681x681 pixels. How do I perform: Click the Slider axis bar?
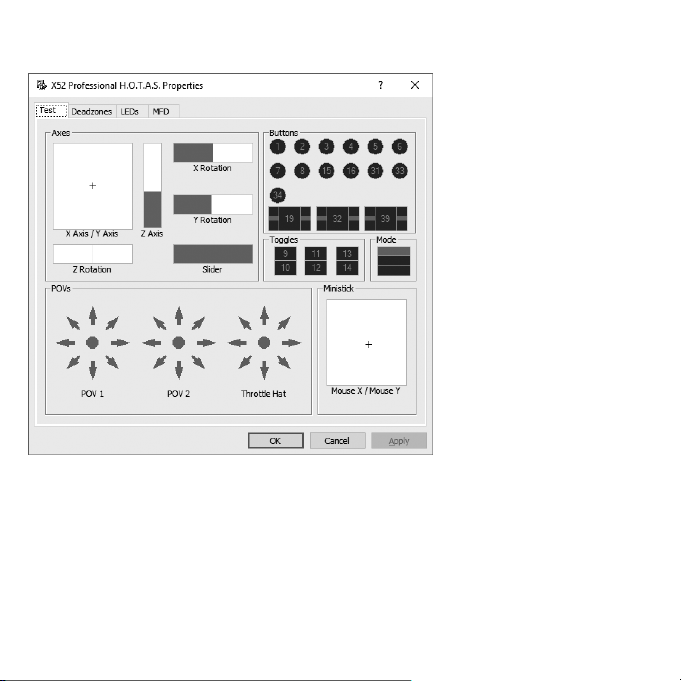tap(213, 254)
